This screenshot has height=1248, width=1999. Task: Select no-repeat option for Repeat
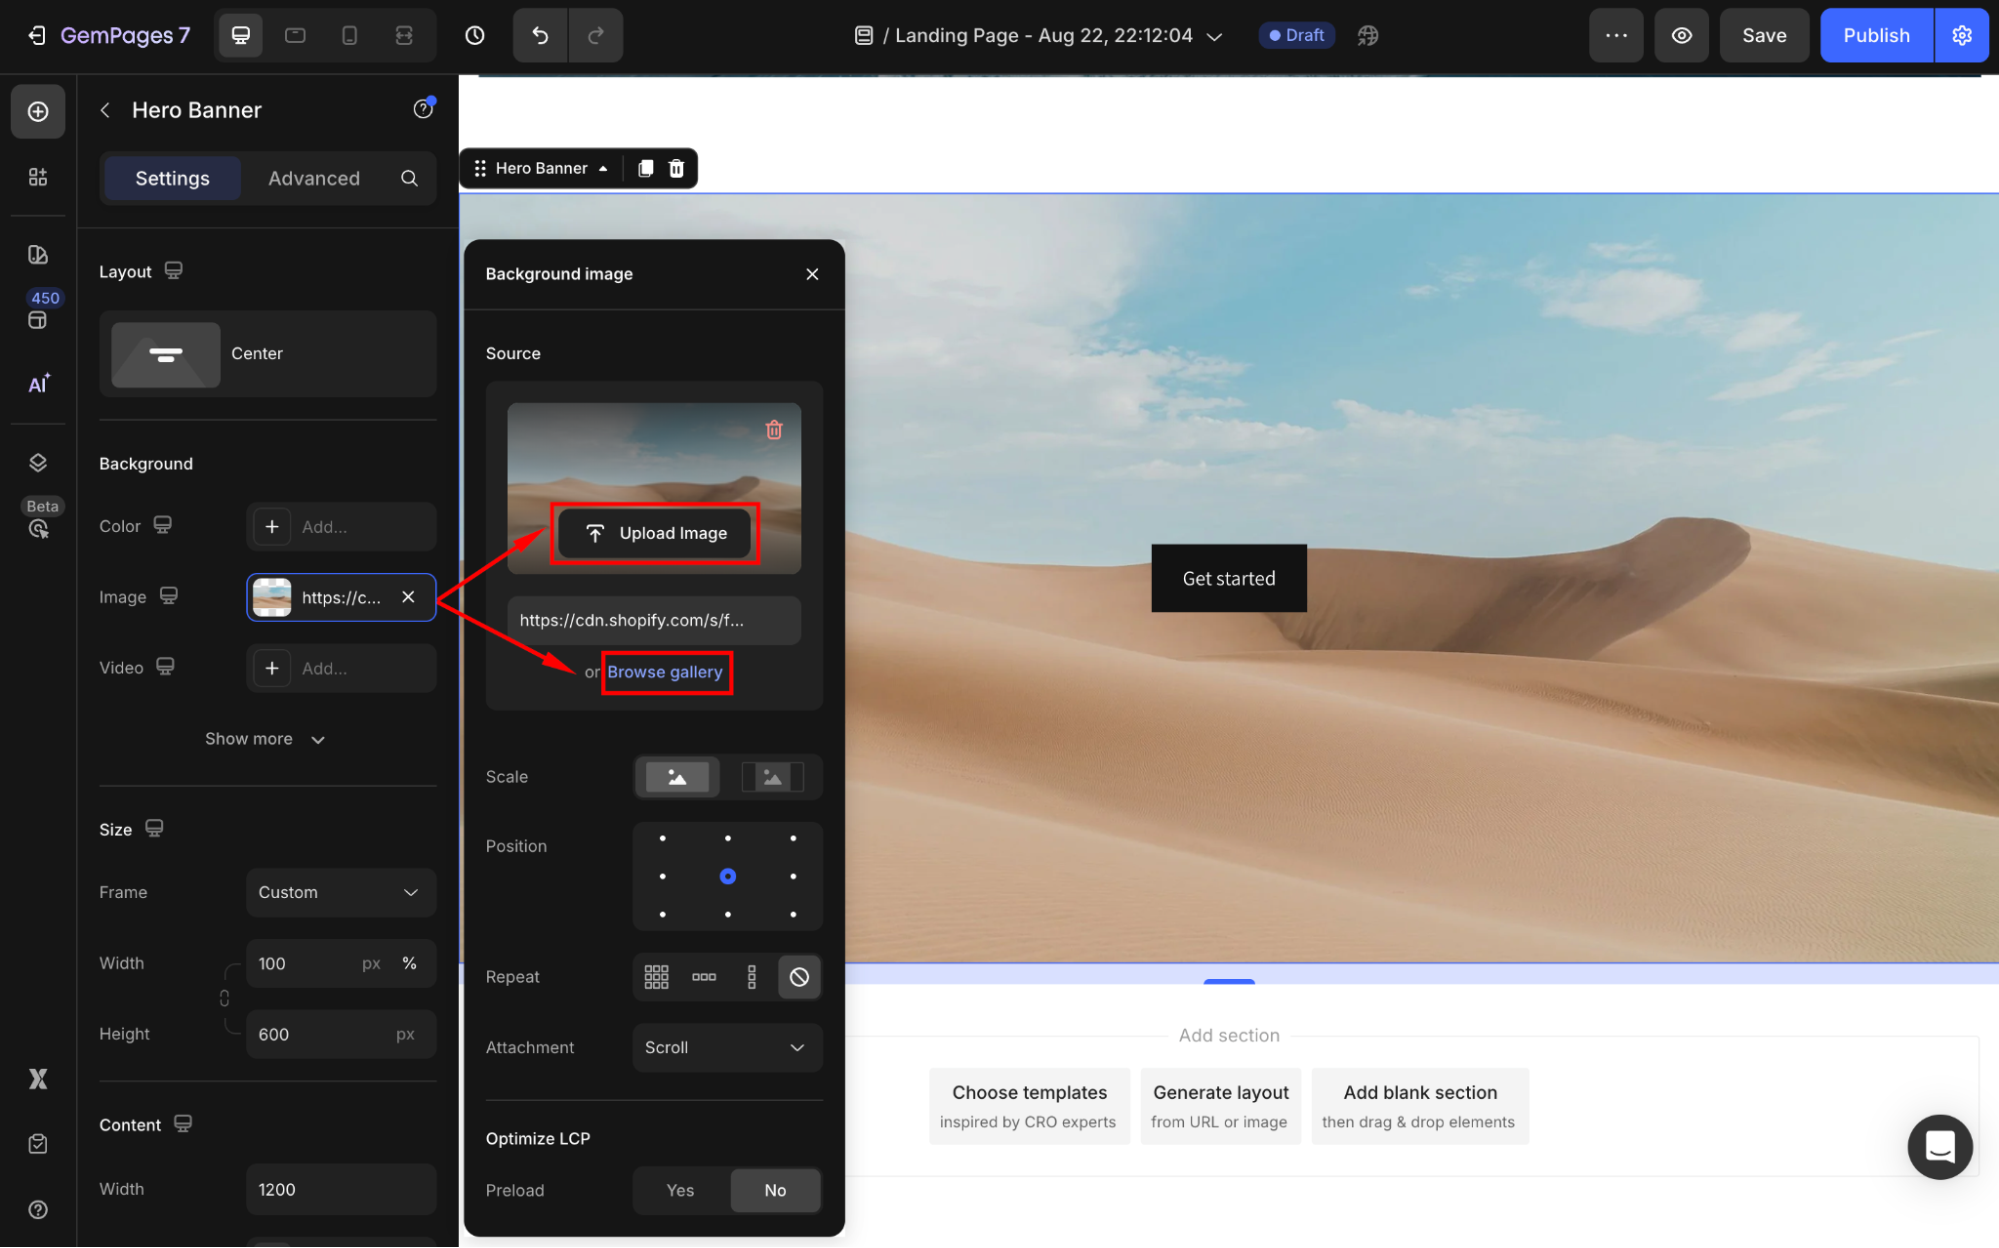click(799, 977)
